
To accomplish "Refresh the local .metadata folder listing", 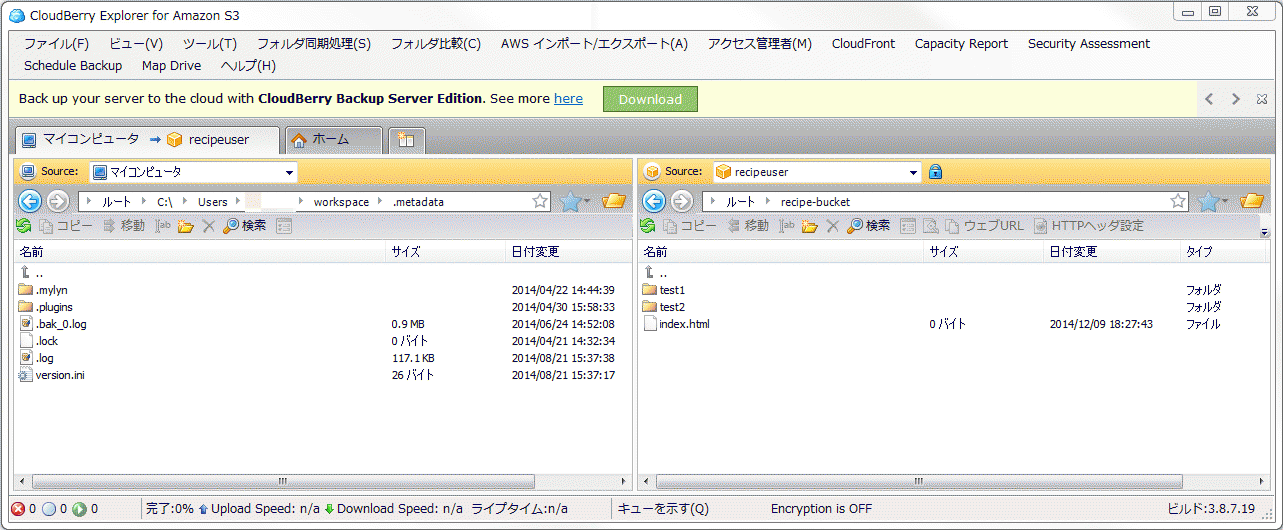I will [x=25, y=226].
